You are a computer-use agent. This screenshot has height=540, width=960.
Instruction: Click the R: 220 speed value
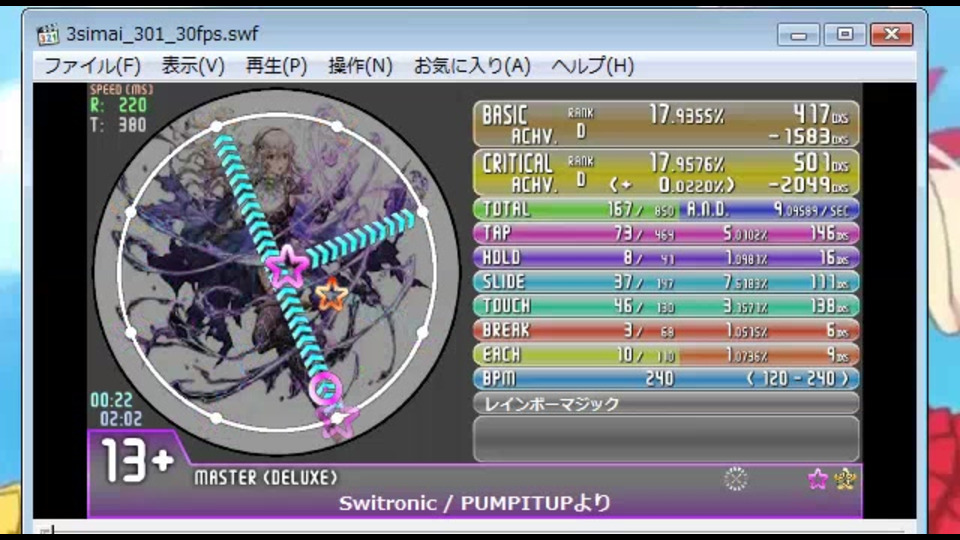(118, 105)
